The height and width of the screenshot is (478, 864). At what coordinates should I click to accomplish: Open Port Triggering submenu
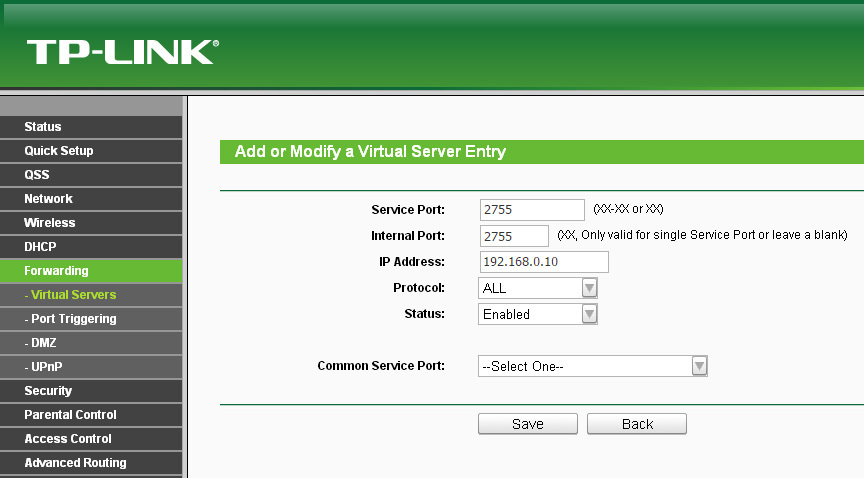click(x=91, y=319)
